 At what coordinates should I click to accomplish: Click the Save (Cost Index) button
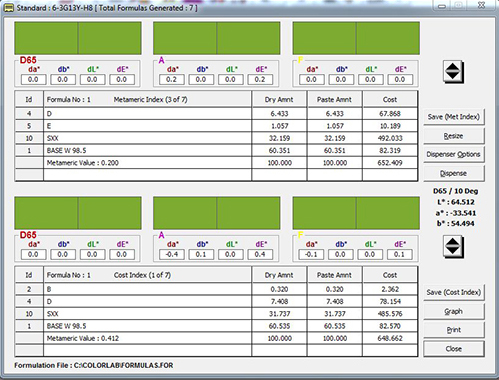[454, 292]
